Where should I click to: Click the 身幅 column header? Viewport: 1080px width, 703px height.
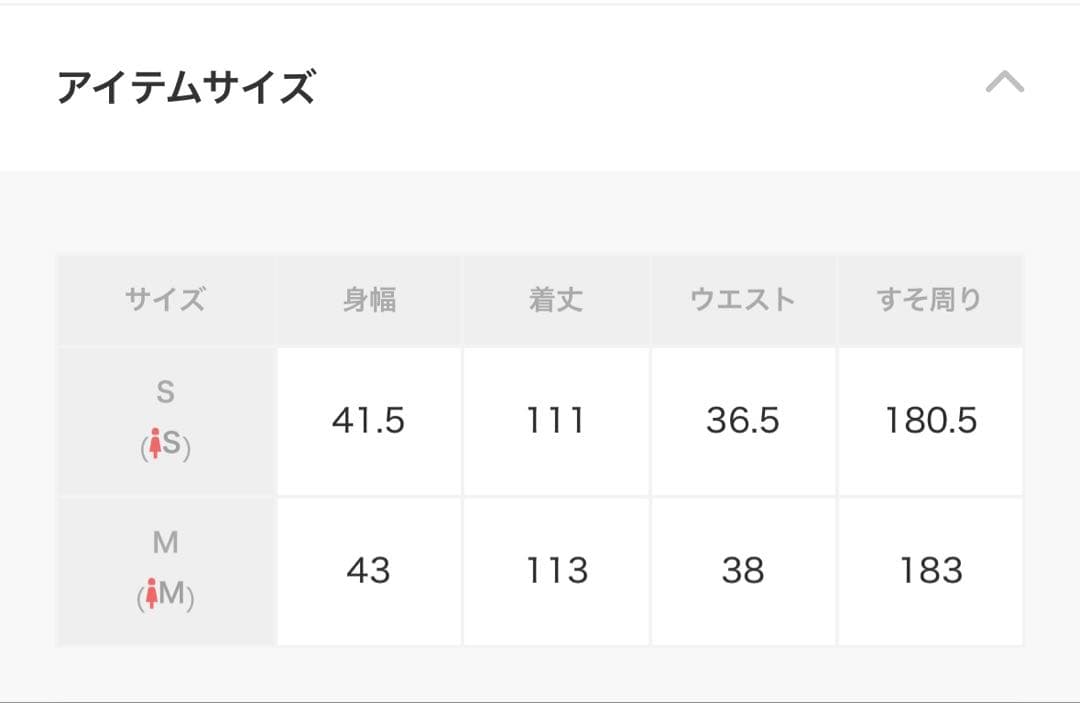368,298
